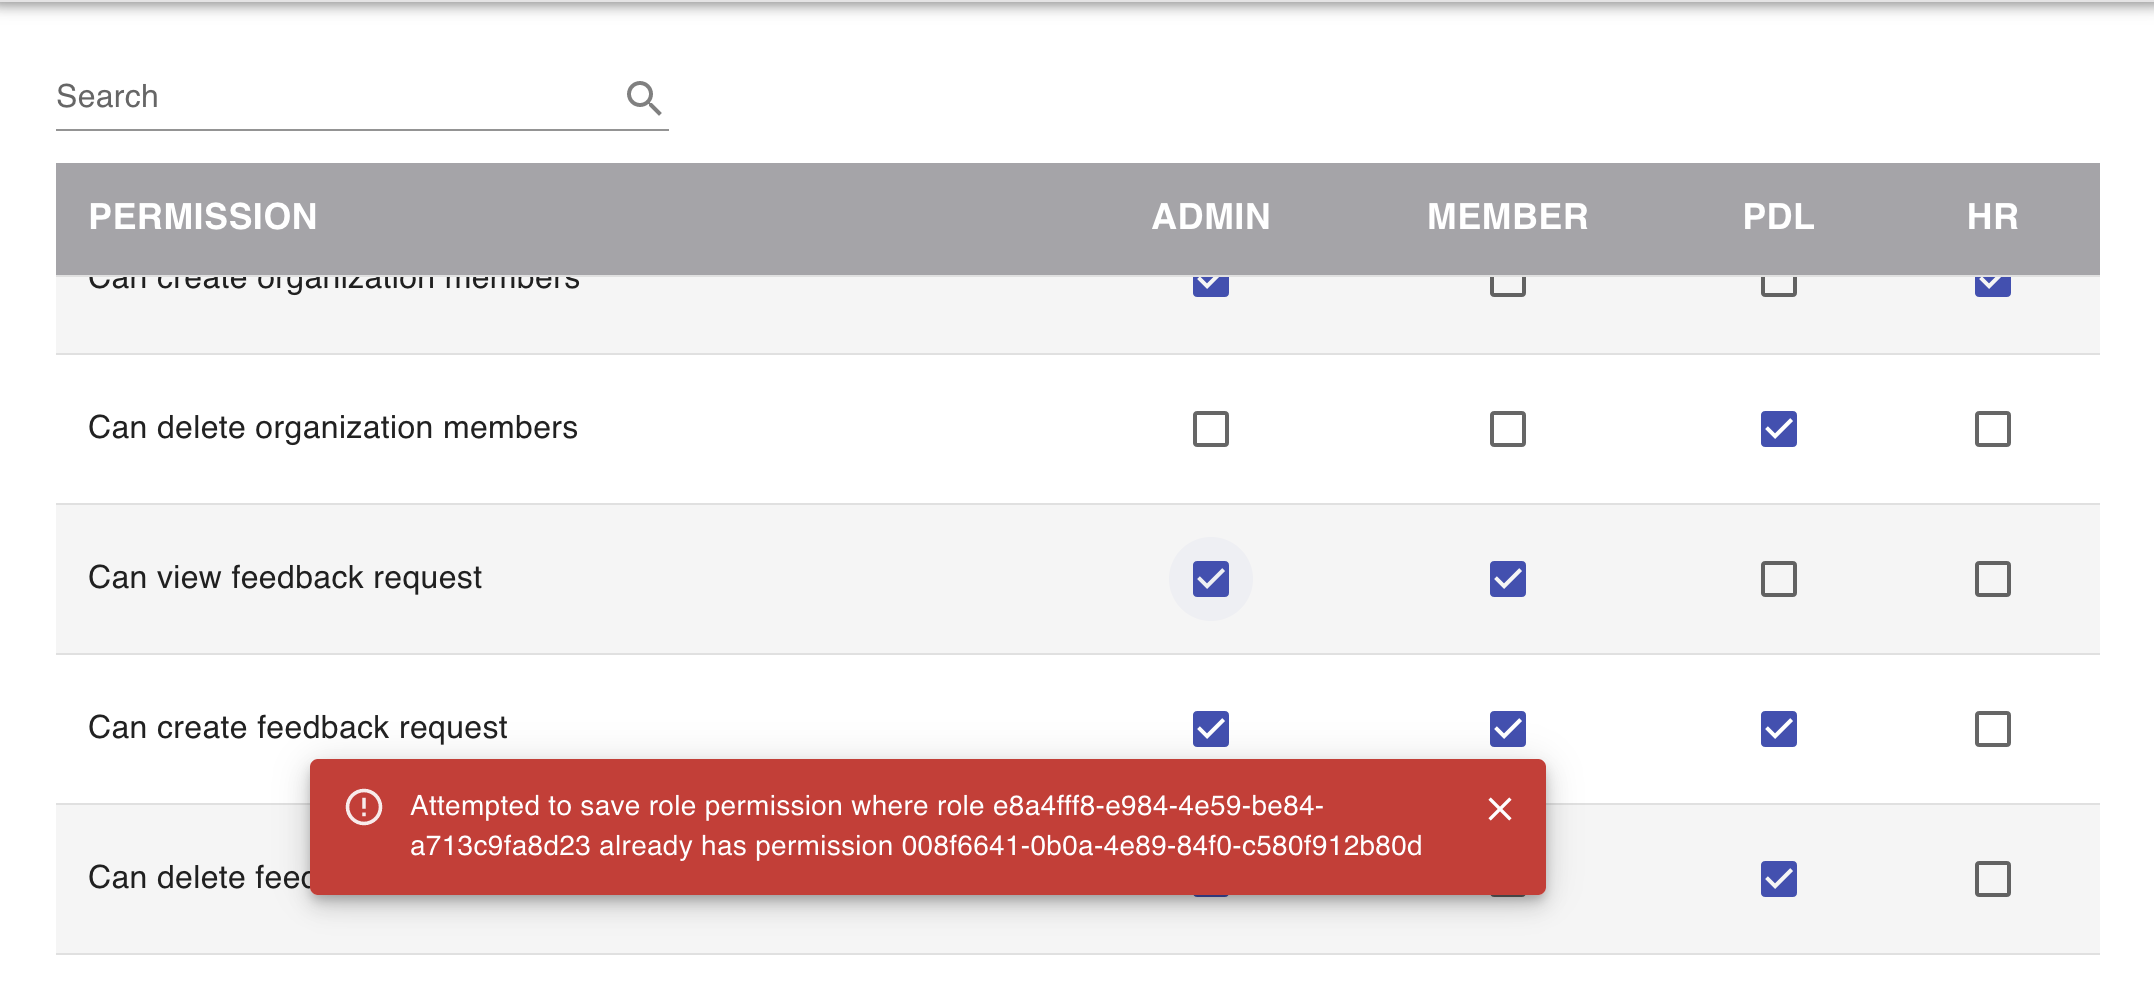Disable ADMIN for Can create organization members

[1210, 283]
